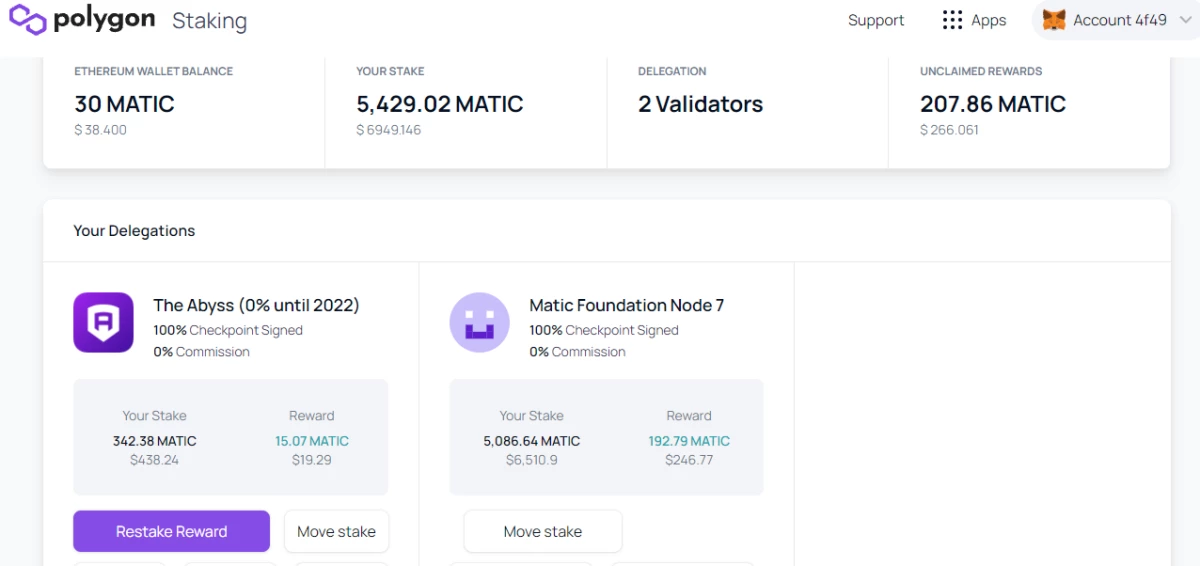Open The Abyss validator title
The image size is (1200, 566).
[256, 305]
